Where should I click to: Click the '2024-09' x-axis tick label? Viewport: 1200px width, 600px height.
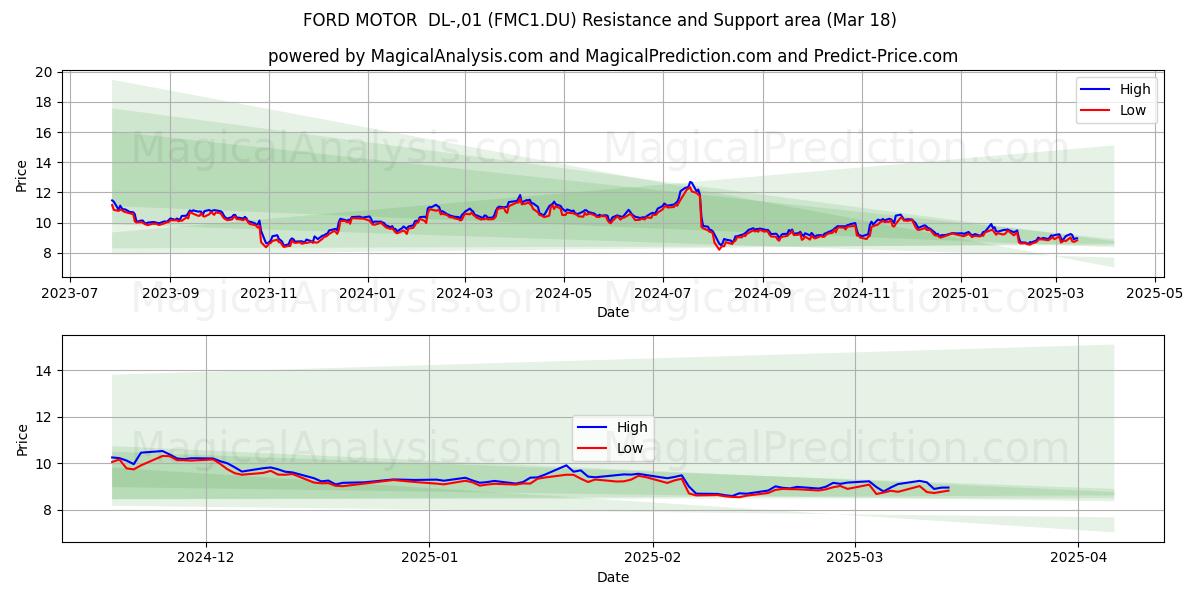pos(762,294)
